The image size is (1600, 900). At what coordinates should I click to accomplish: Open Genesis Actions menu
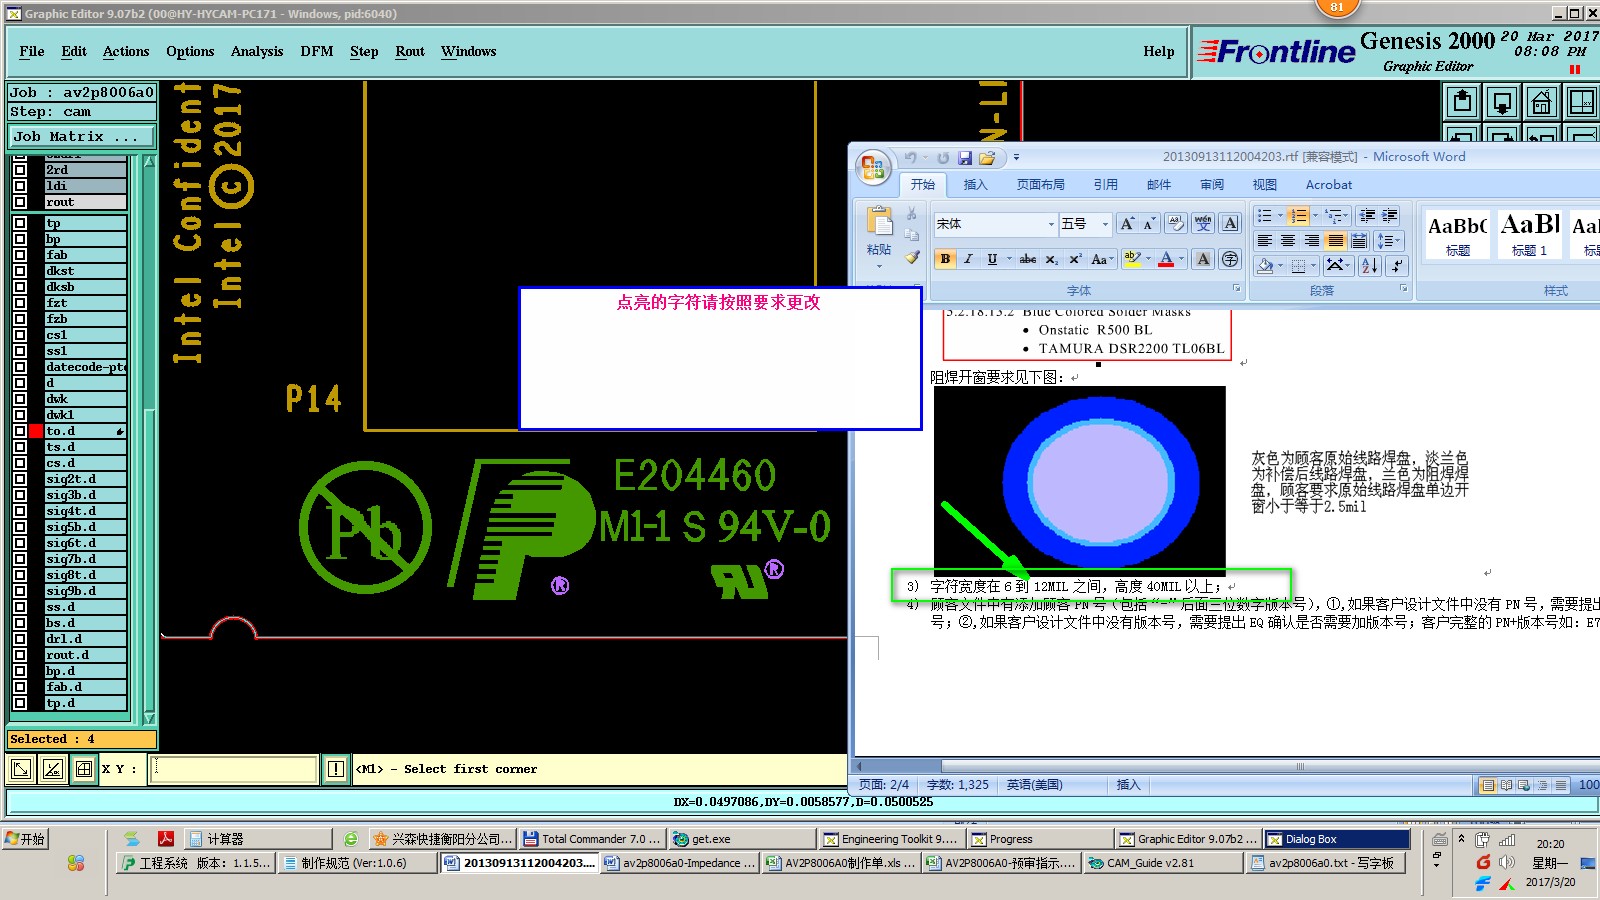[x=126, y=52]
